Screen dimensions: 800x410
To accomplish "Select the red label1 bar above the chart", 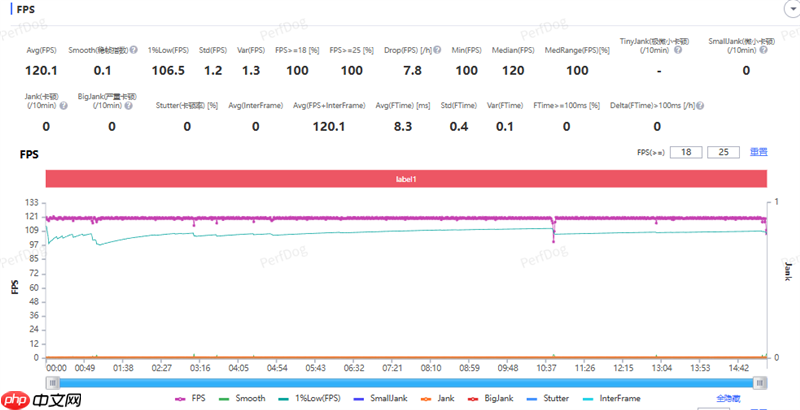I will point(406,178).
